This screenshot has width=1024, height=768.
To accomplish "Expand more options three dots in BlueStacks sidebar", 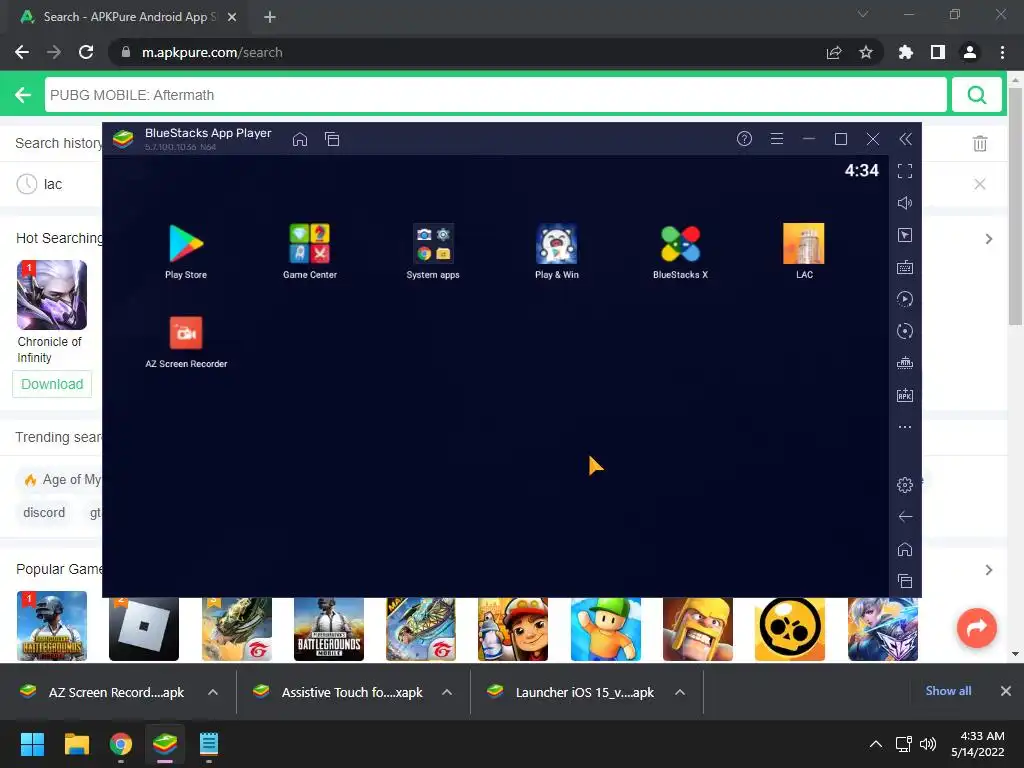I will click(x=905, y=427).
